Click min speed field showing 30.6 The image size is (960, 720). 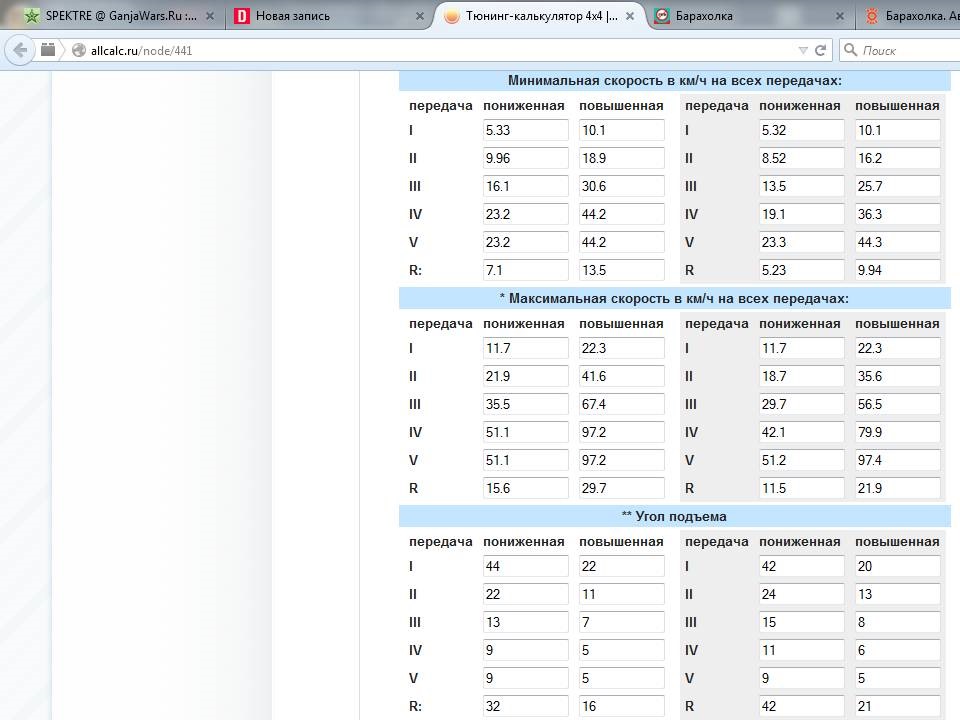pos(621,186)
